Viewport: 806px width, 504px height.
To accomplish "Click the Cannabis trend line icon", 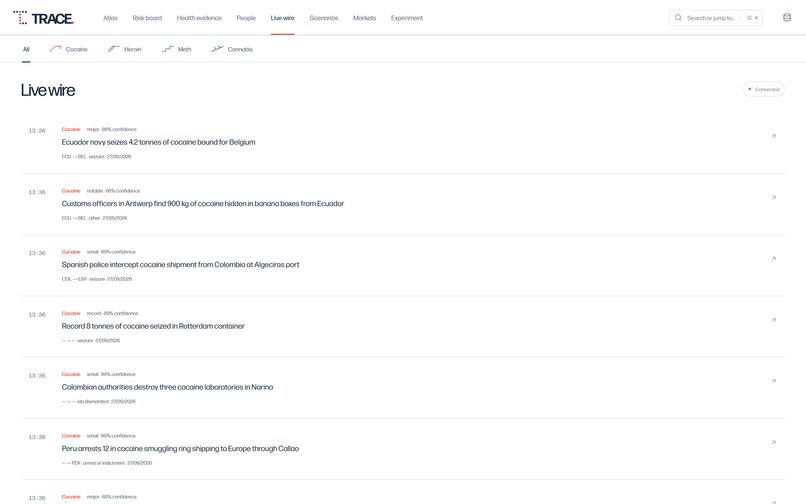I will 217,49.
